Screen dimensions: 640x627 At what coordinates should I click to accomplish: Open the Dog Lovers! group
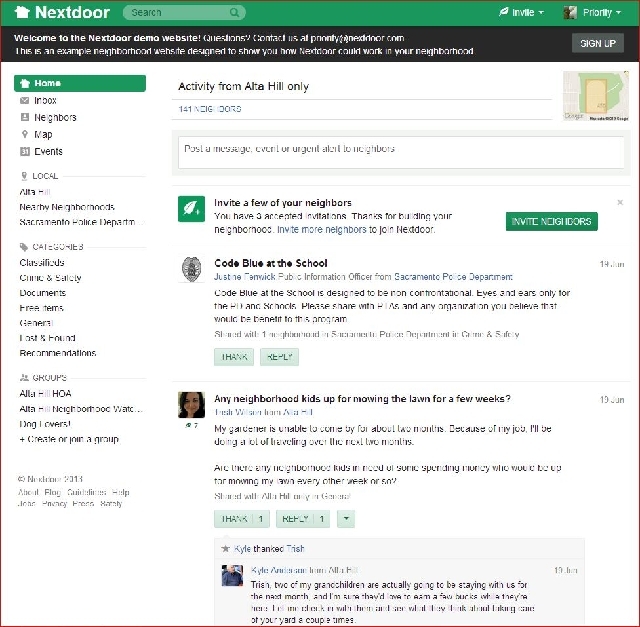coord(45,424)
